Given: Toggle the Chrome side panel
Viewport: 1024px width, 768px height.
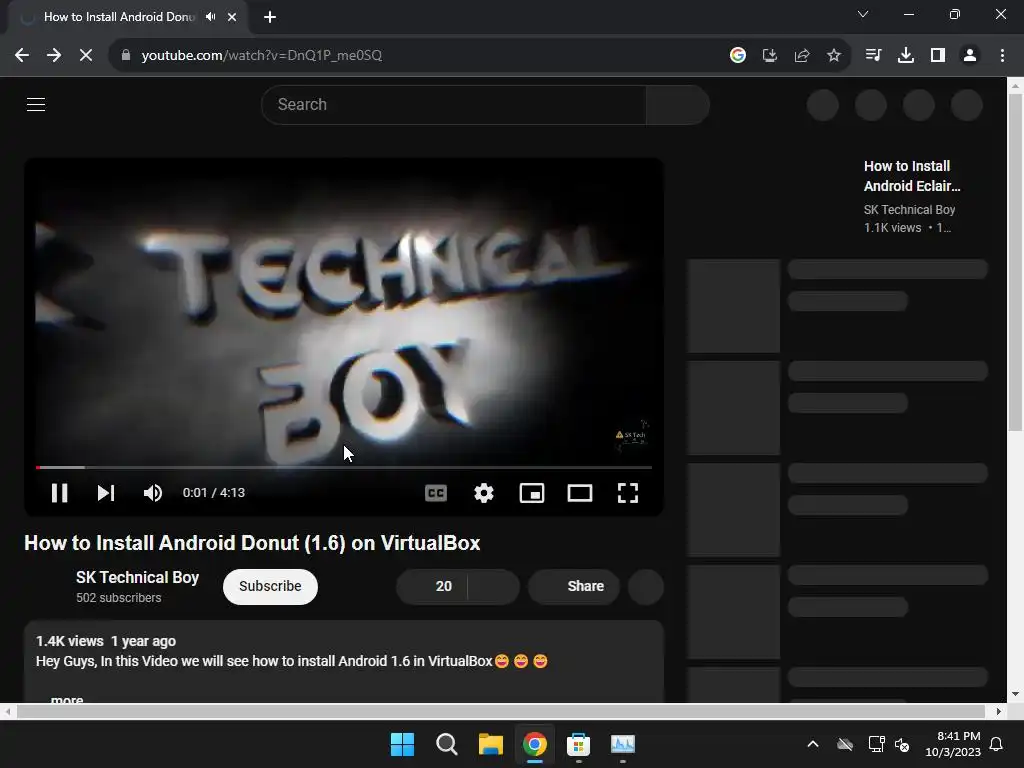Looking at the screenshot, I should tap(938, 56).
